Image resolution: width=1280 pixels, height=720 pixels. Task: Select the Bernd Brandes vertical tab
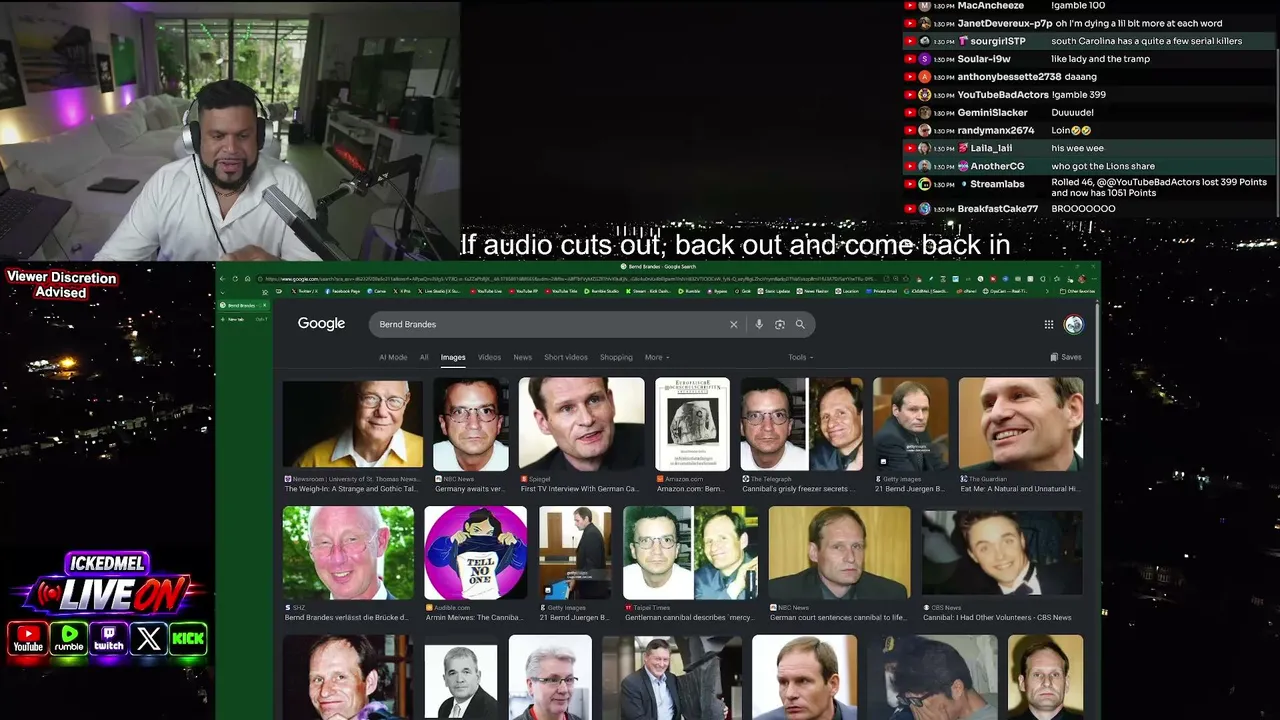pyautogui.click(x=241, y=305)
